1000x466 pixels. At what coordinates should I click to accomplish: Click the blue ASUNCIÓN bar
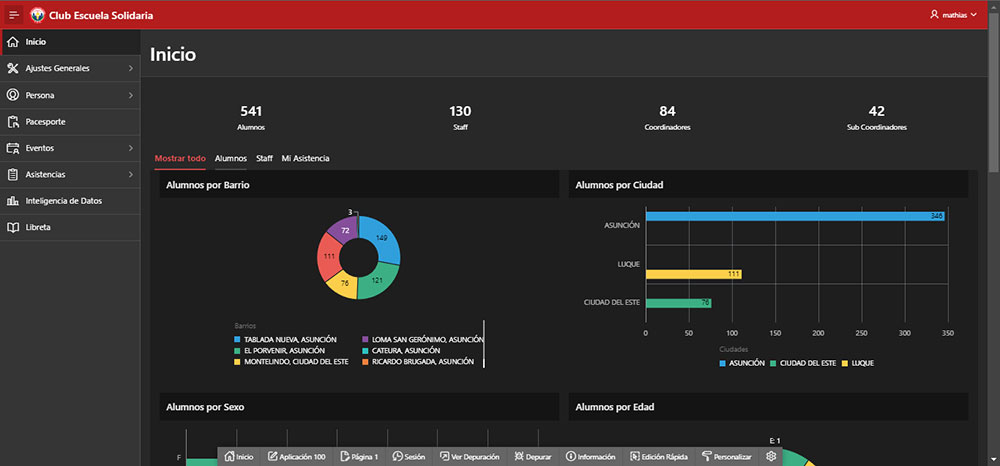coord(795,217)
